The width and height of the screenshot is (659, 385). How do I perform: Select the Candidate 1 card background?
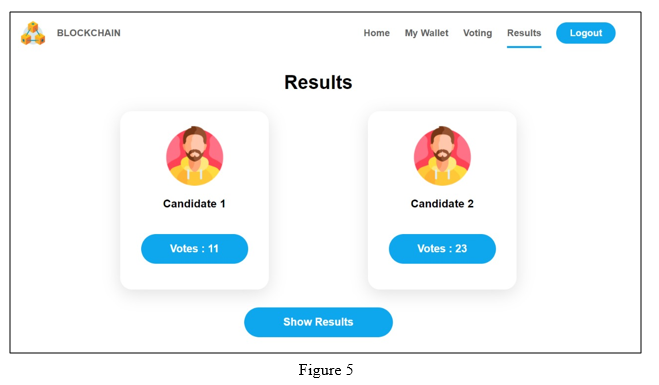195,277
